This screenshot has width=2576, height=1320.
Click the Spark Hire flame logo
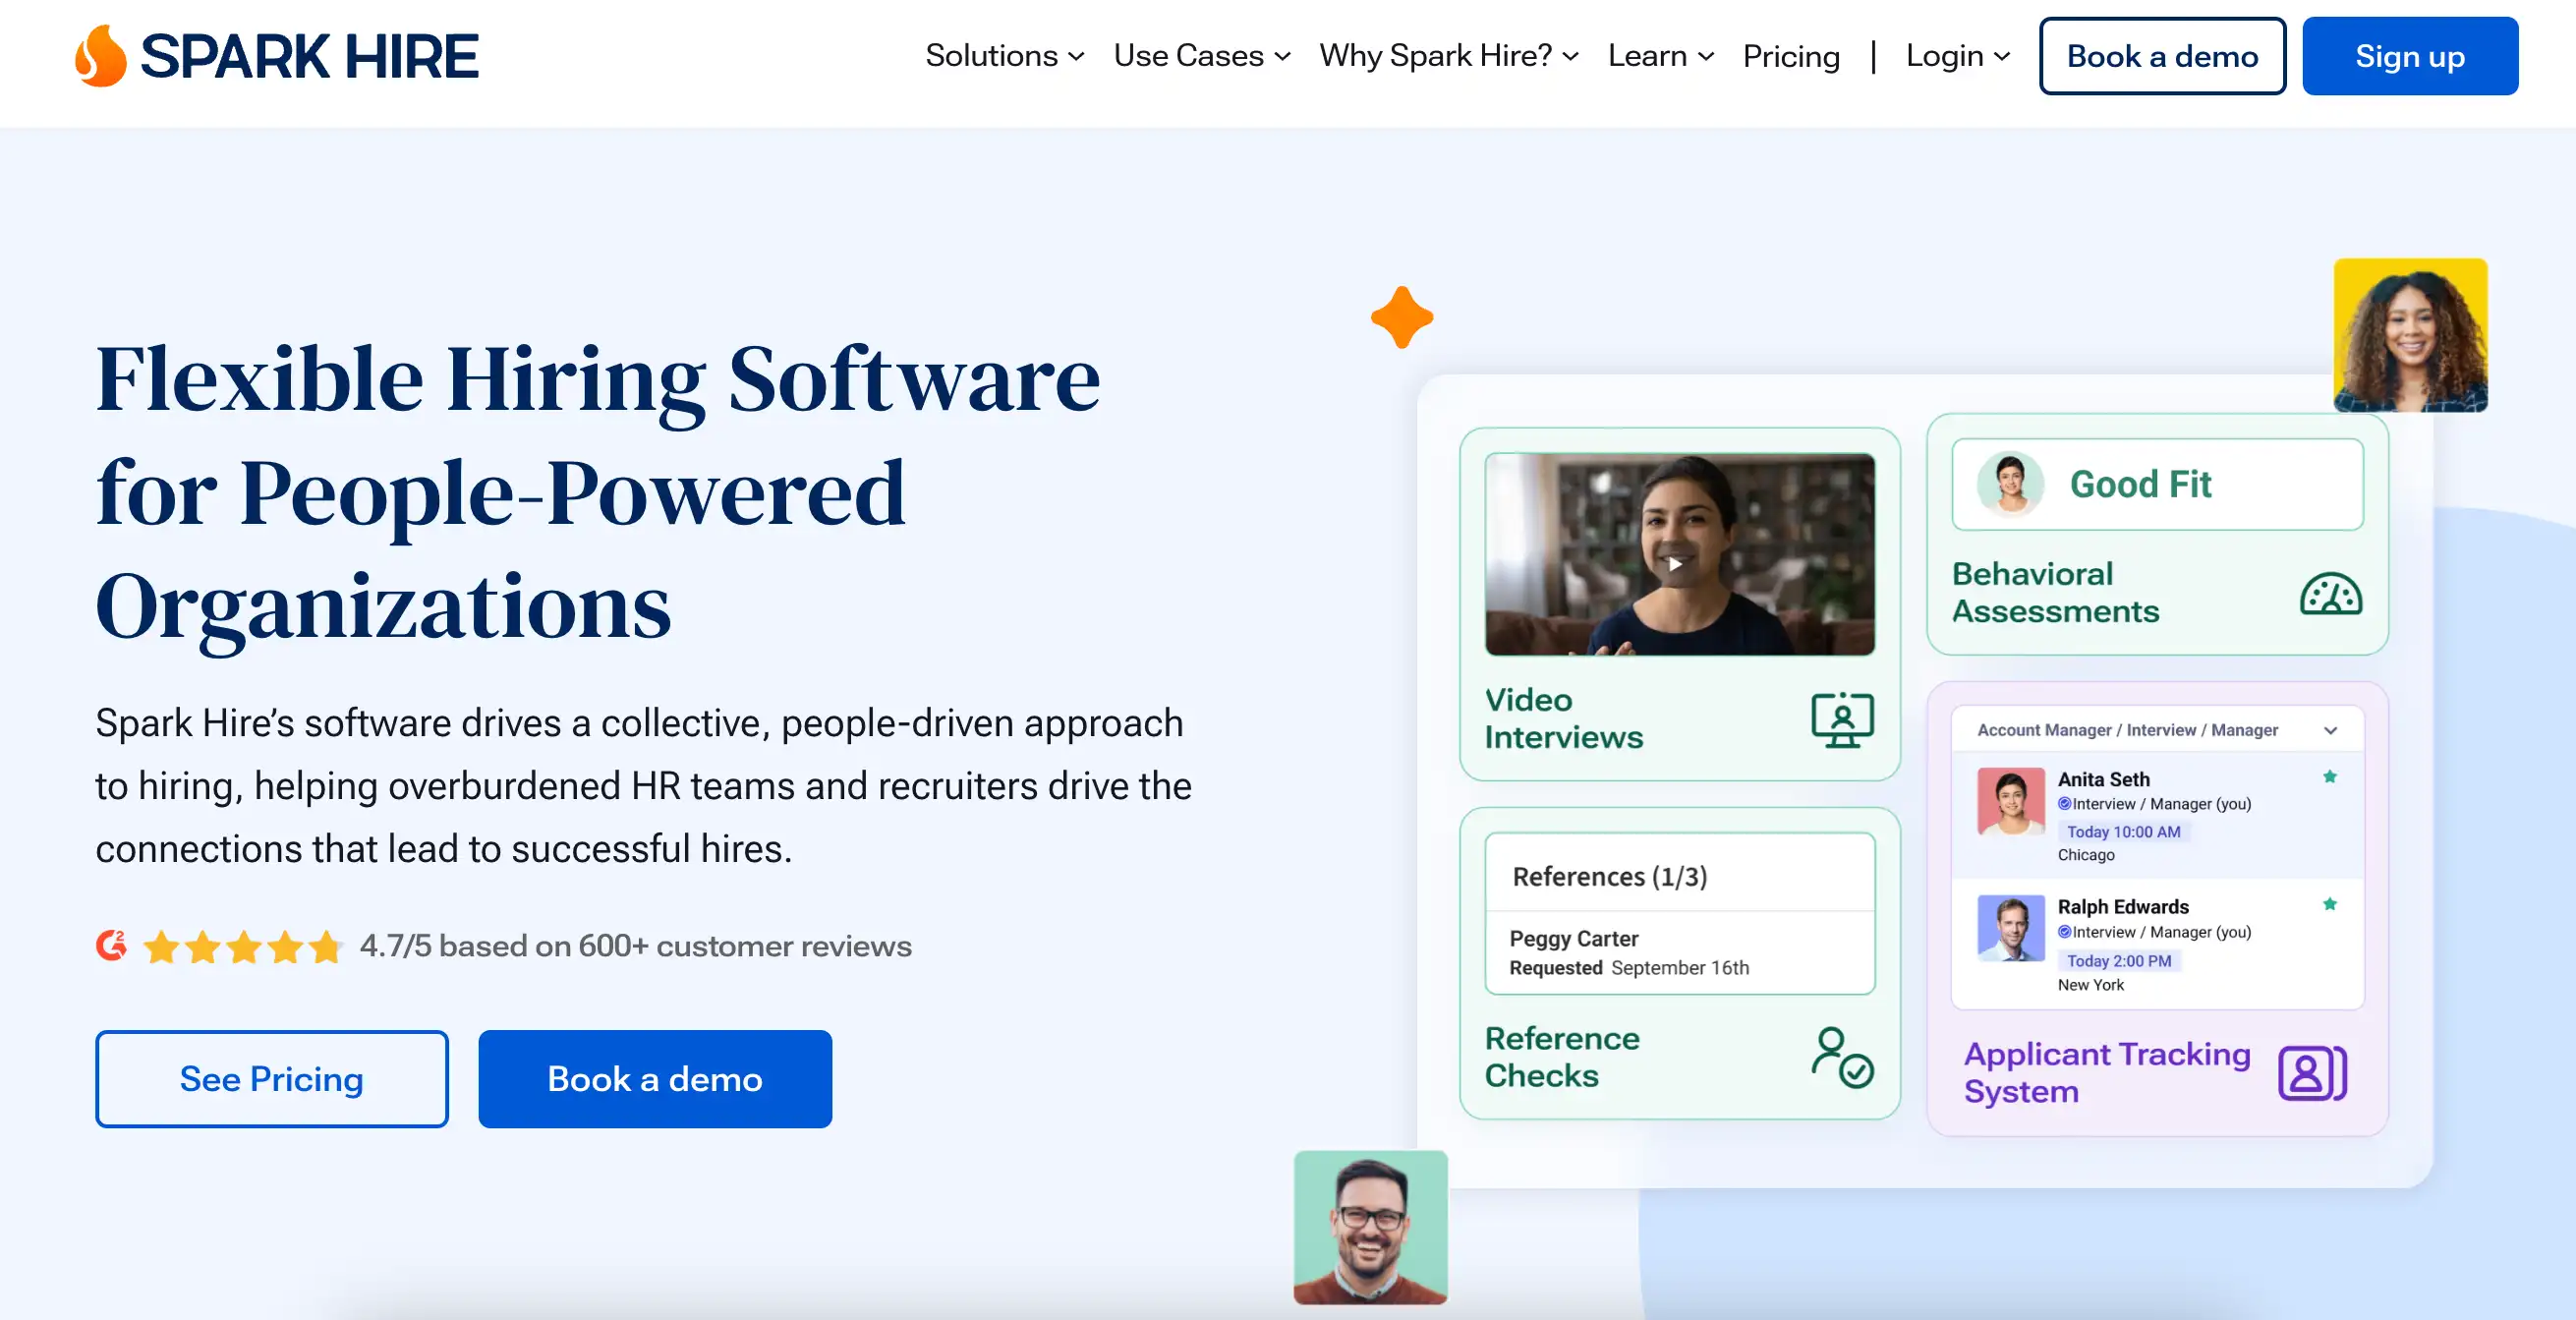coord(101,56)
